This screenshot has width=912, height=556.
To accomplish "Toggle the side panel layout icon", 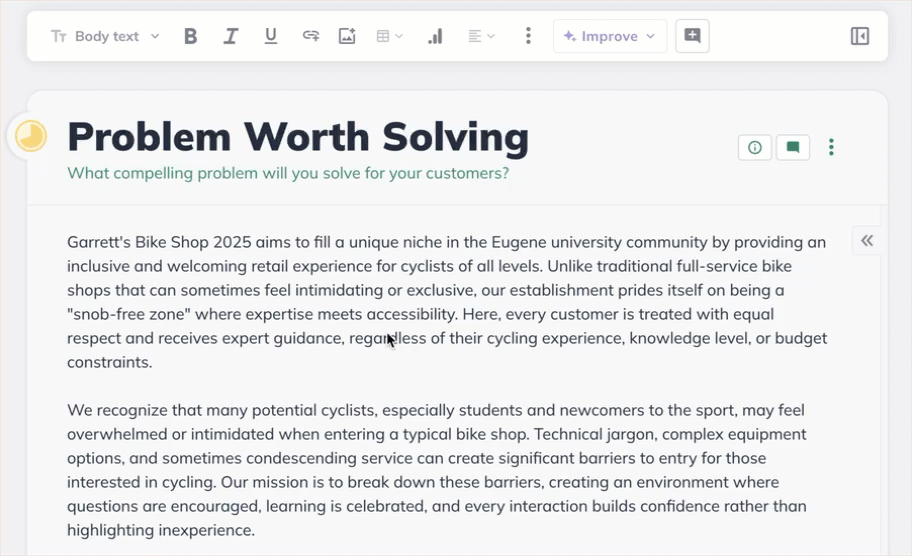I will point(860,36).
